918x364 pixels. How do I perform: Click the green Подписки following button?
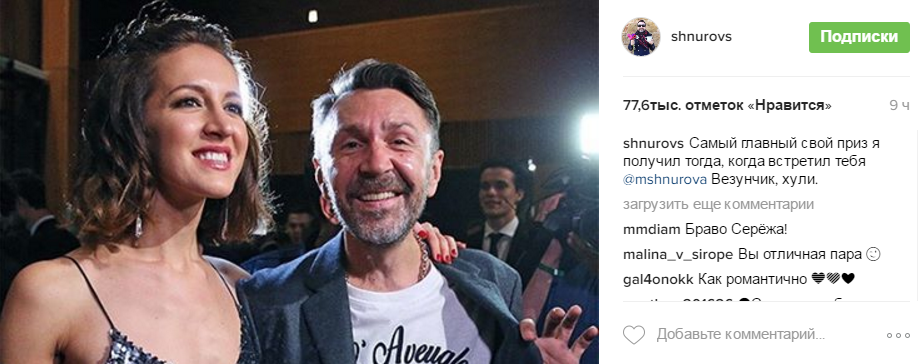pos(859,37)
